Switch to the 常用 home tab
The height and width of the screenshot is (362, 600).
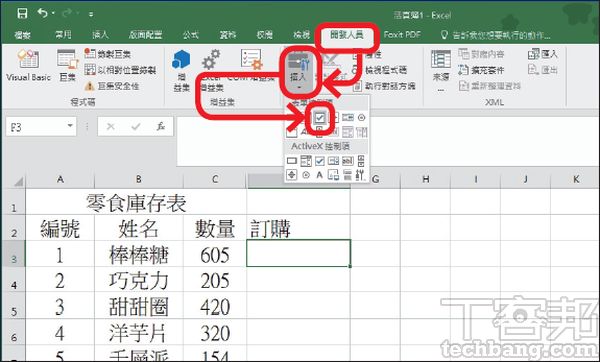pyautogui.click(x=63, y=35)
